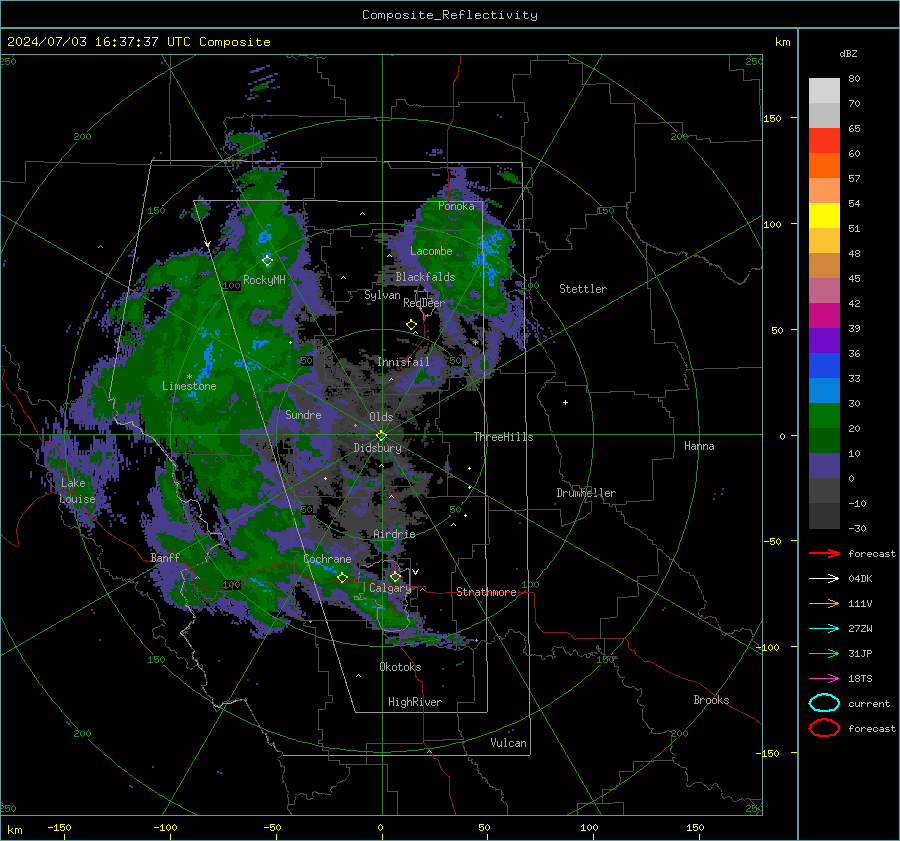Click the Olds label
Viewport: 900px width, 841px height.
[x=381, y=417]
